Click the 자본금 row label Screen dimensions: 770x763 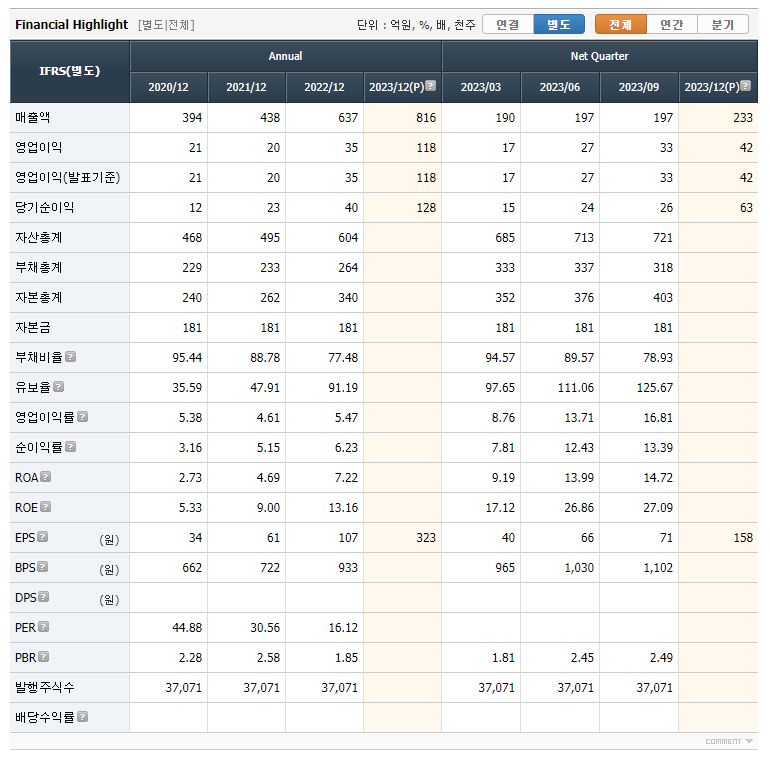click(32, 327)
